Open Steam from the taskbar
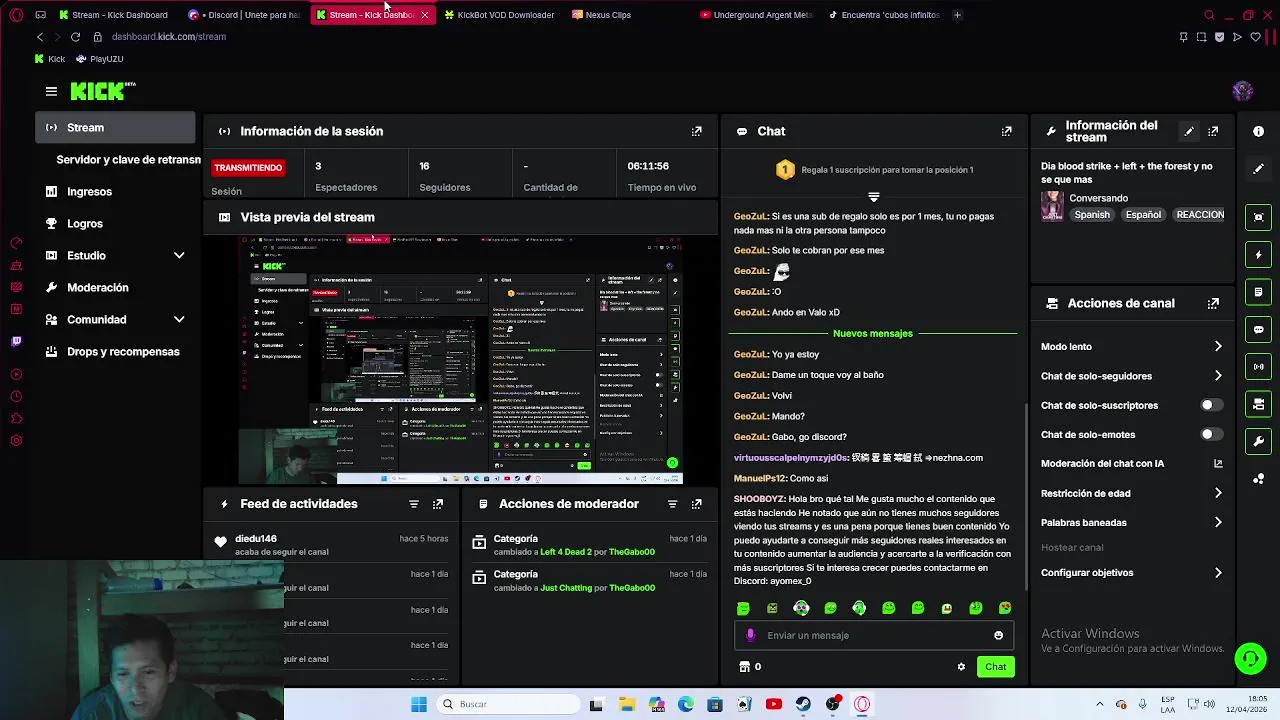The image size is (1280, 720). coord(803,704)
